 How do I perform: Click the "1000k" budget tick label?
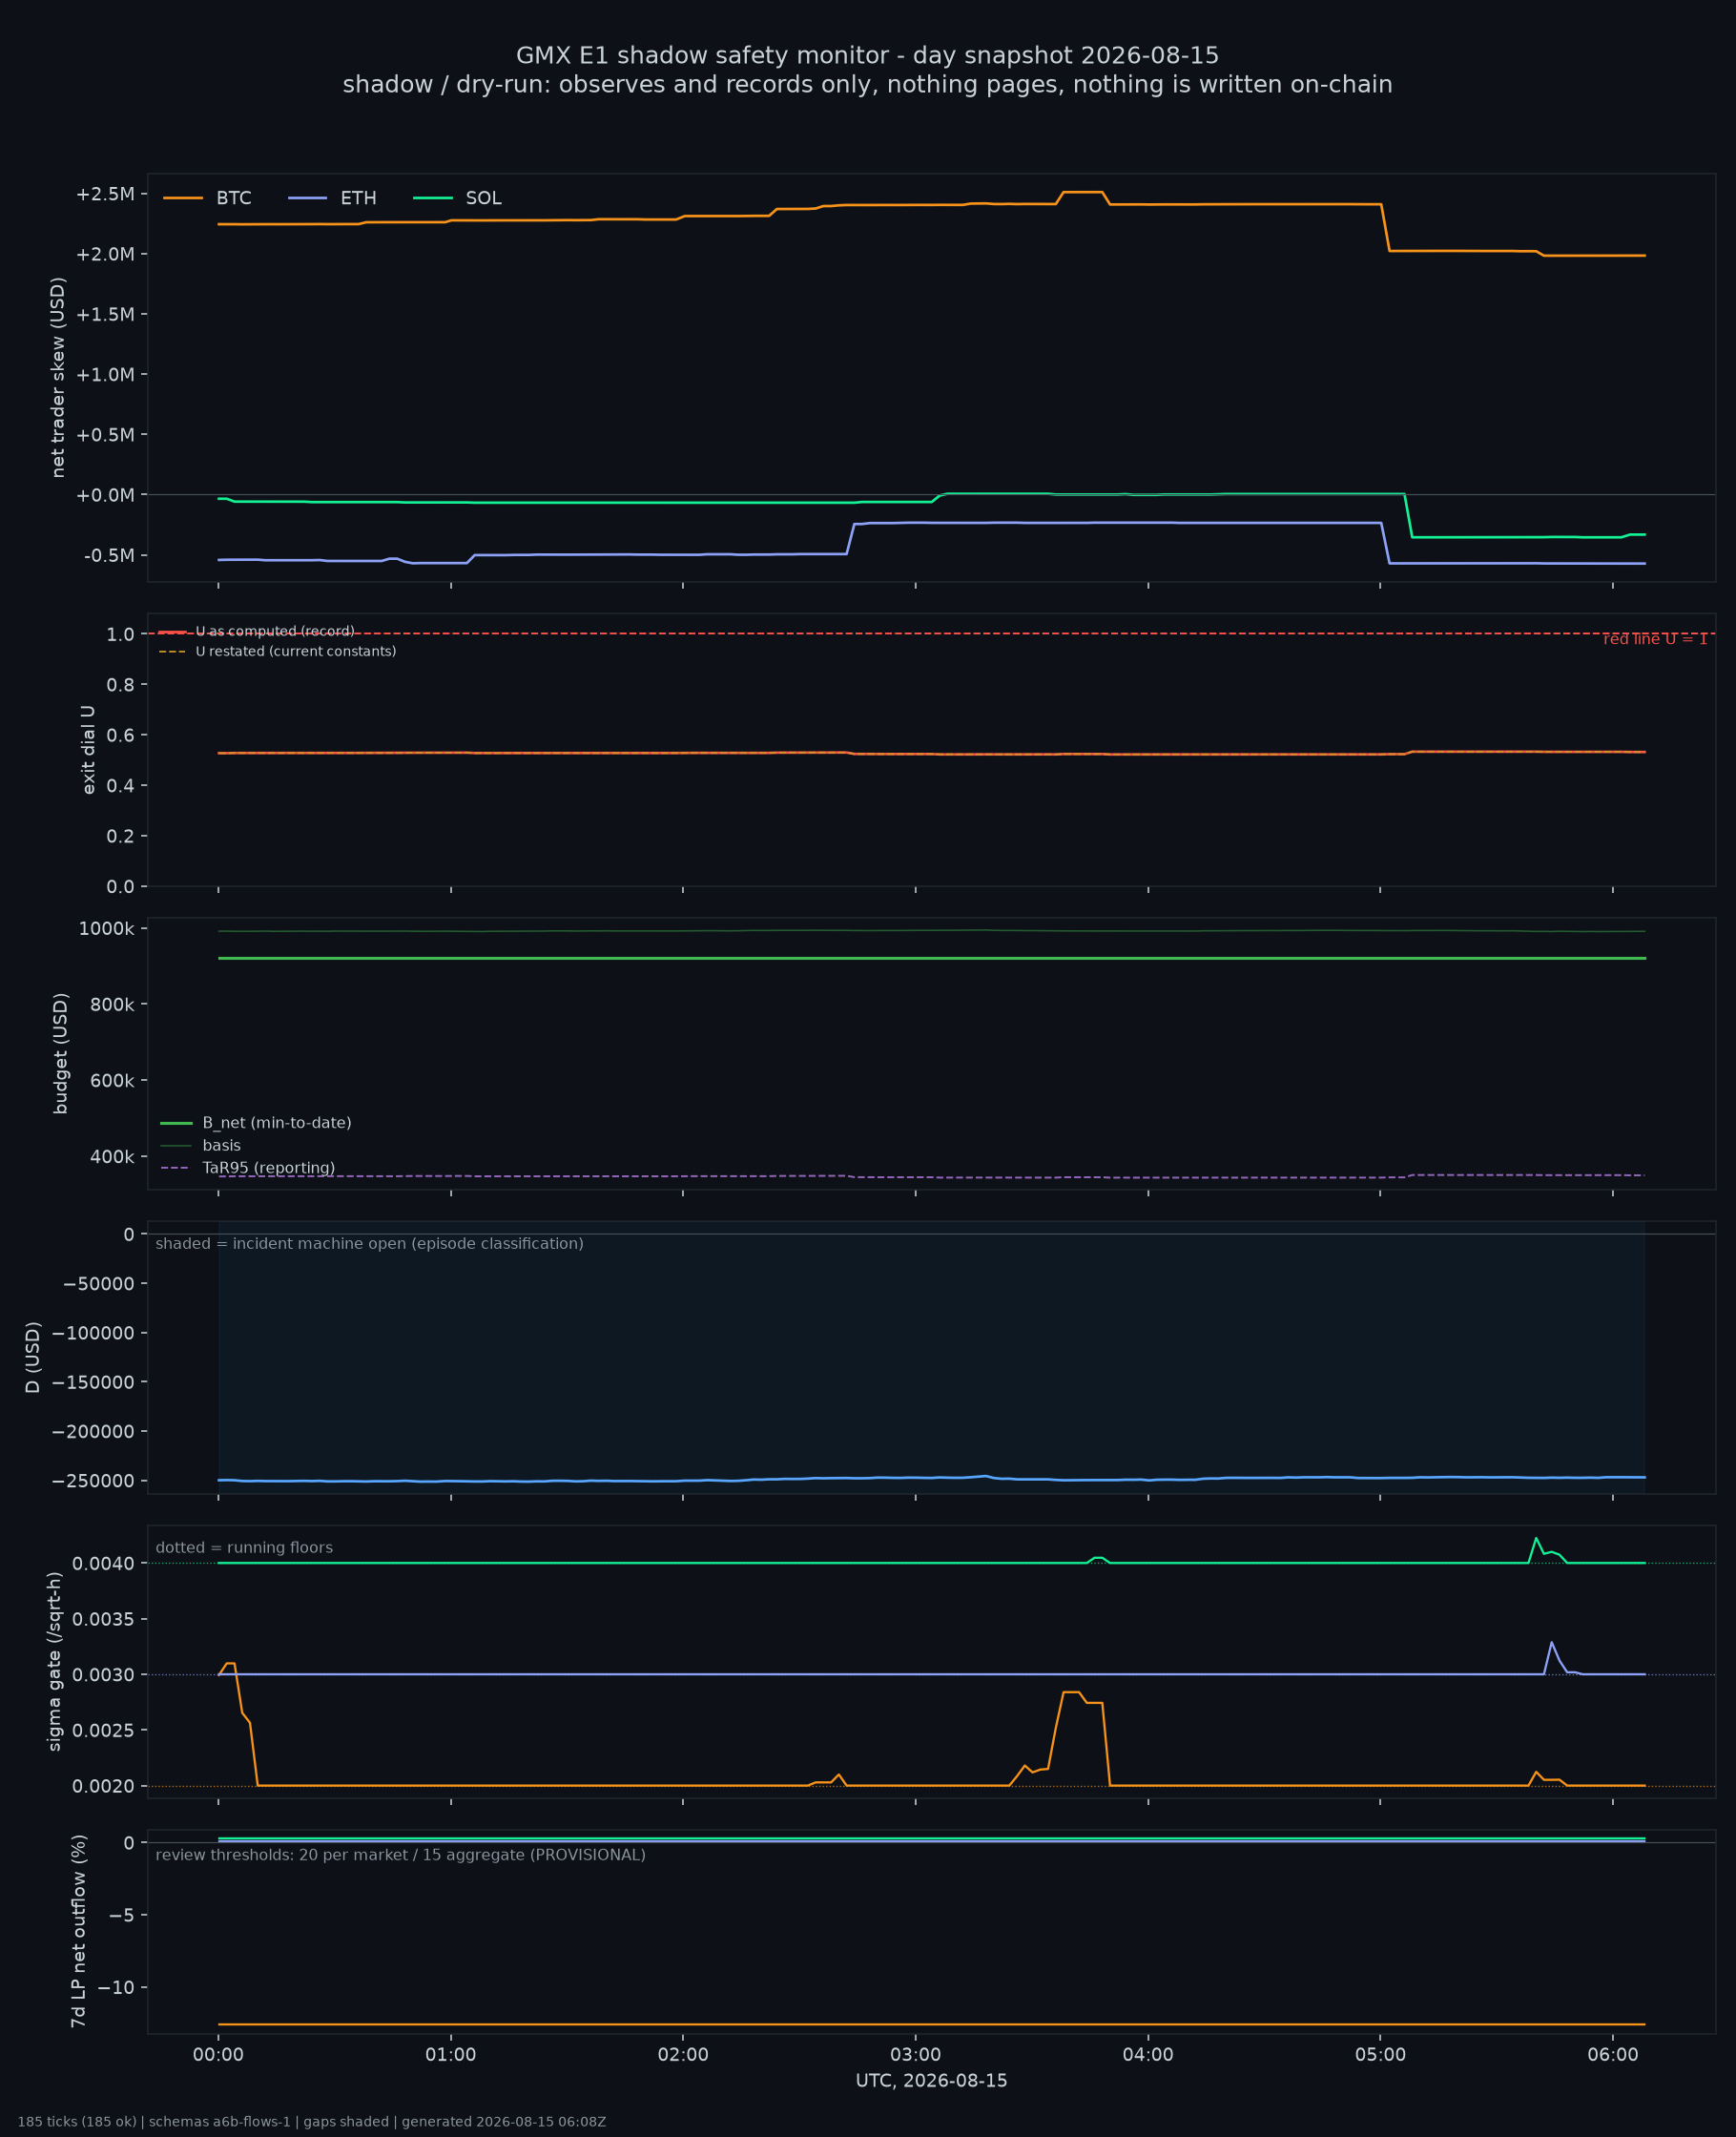click(x=107, y=929)
